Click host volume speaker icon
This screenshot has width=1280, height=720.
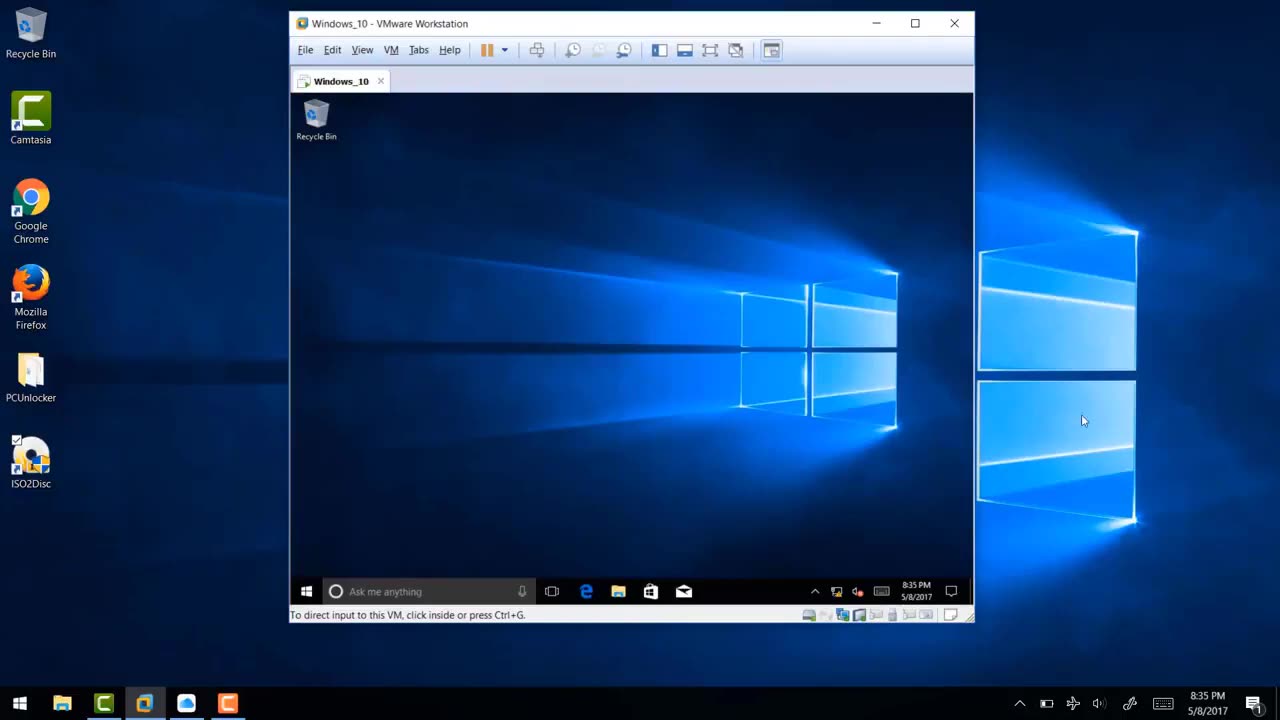1099,703
